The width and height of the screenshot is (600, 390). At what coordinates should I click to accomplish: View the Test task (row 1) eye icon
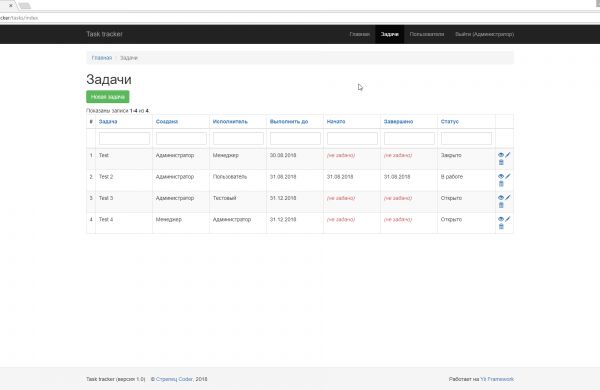pyautogui.click(x=501, y=155)
